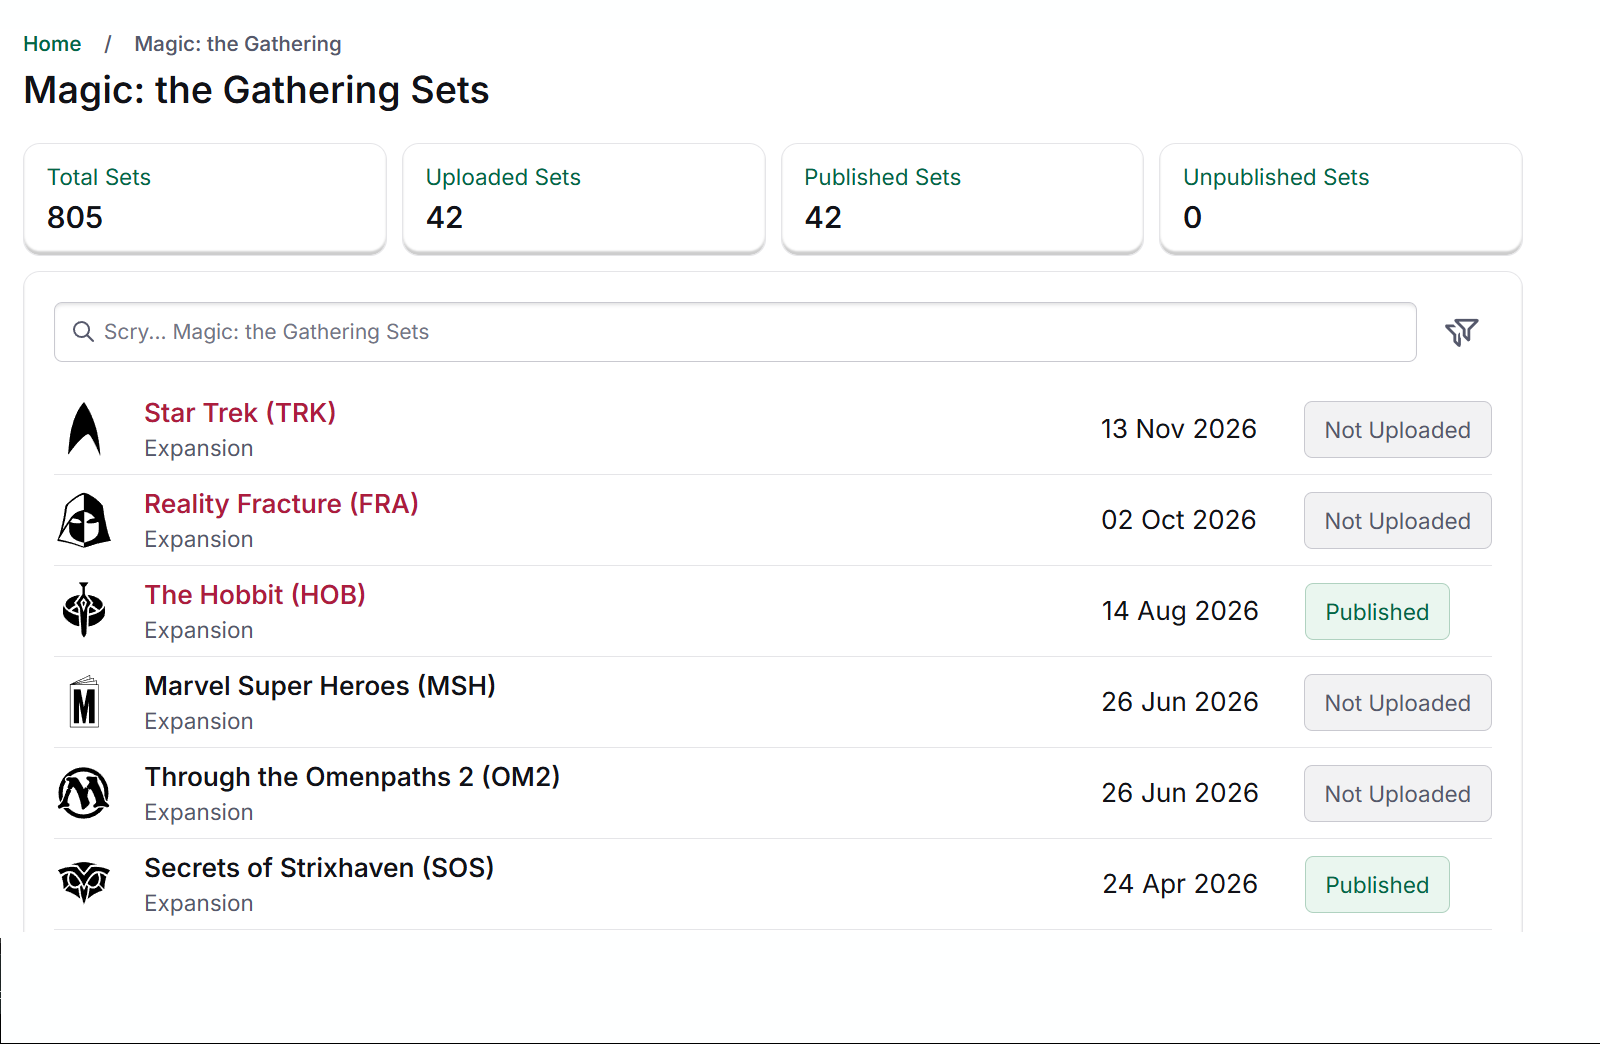Open Star Trek (TRK) set link
This screenshot has height=1044, width=1600.
click(x=240, y=413)
